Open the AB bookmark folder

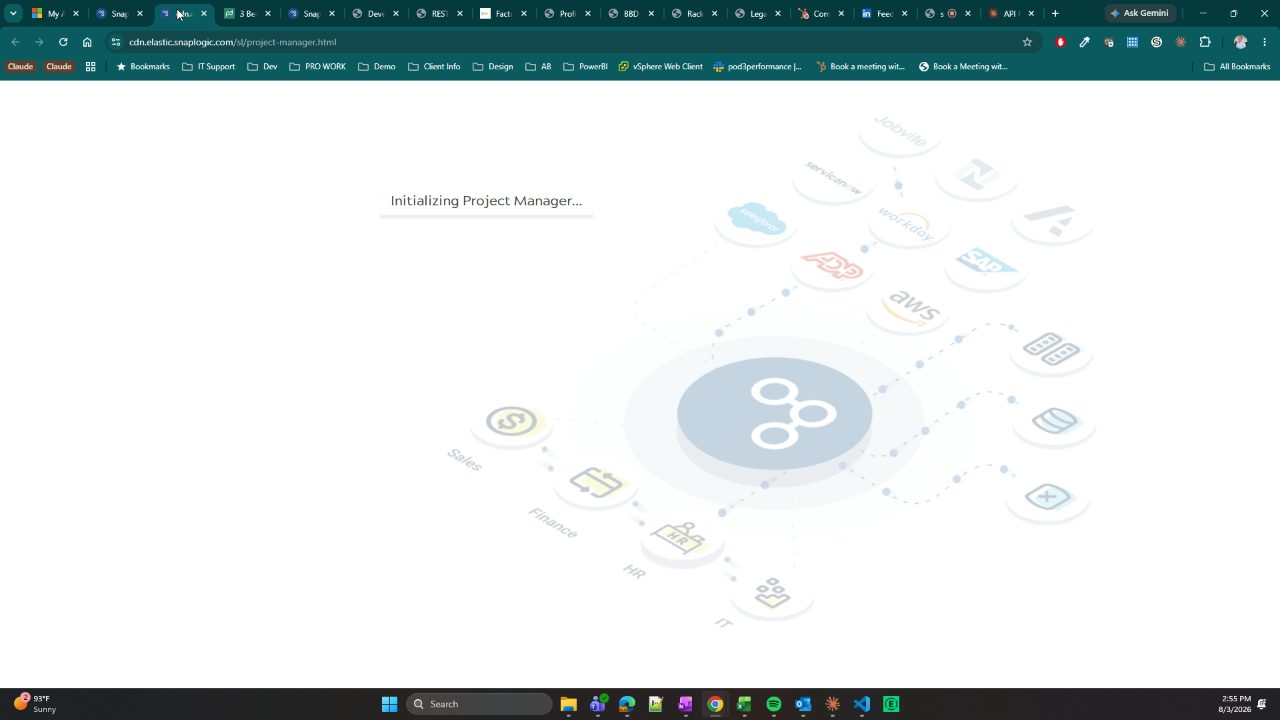pyautogui.click(x=538, y=66)
